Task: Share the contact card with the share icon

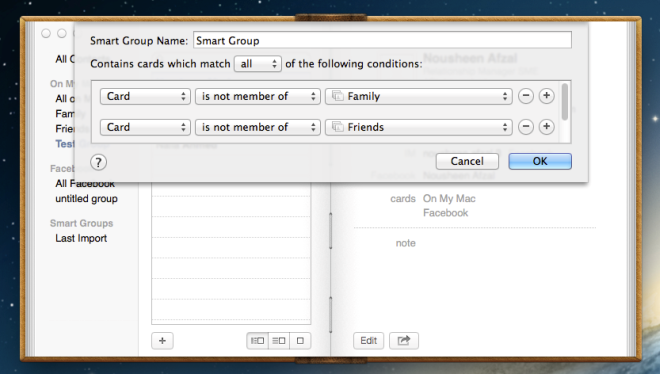Action: [404, 341]
